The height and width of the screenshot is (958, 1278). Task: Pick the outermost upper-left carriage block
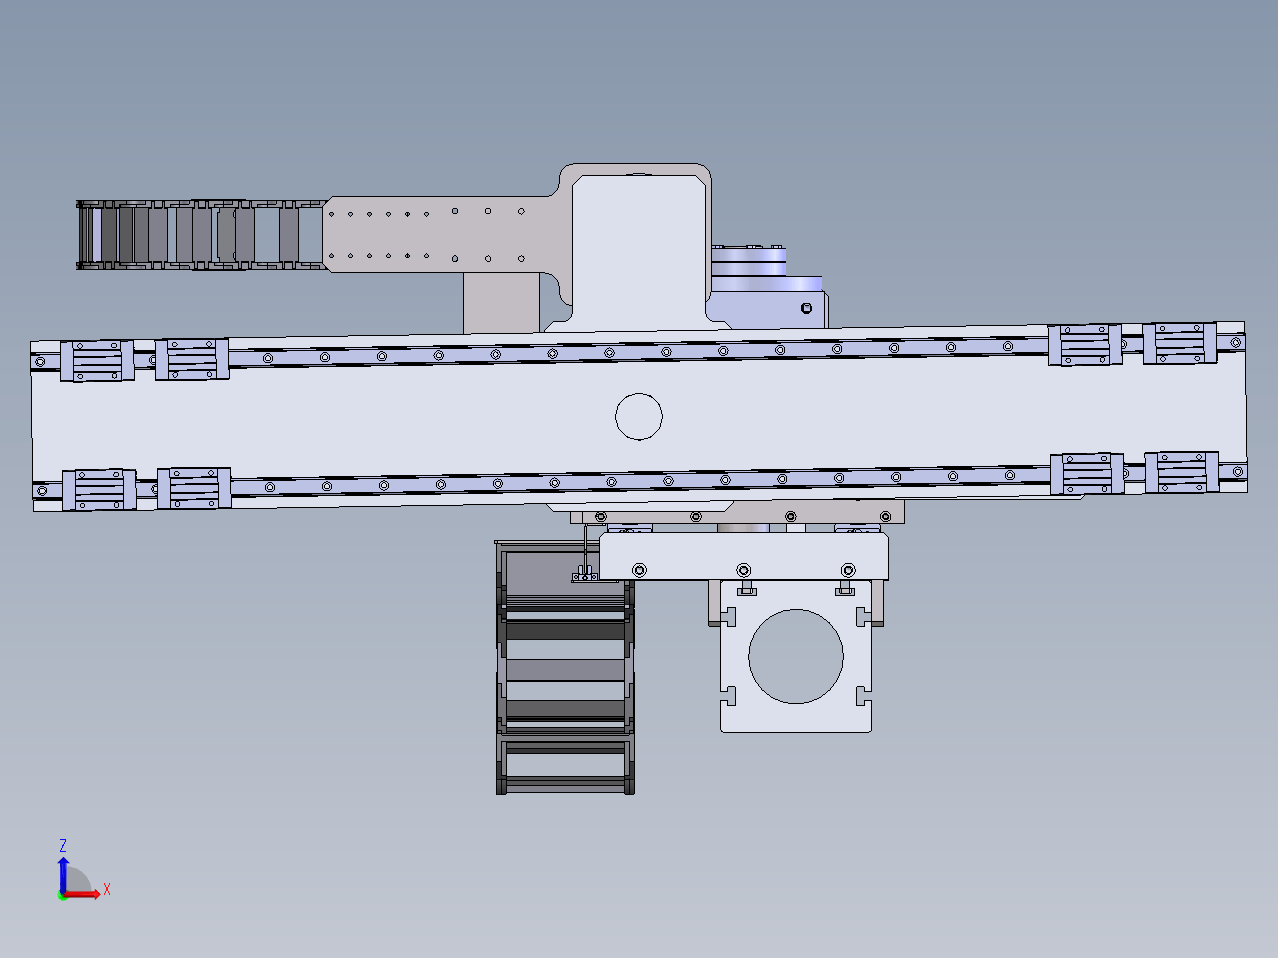click(97, 361)
